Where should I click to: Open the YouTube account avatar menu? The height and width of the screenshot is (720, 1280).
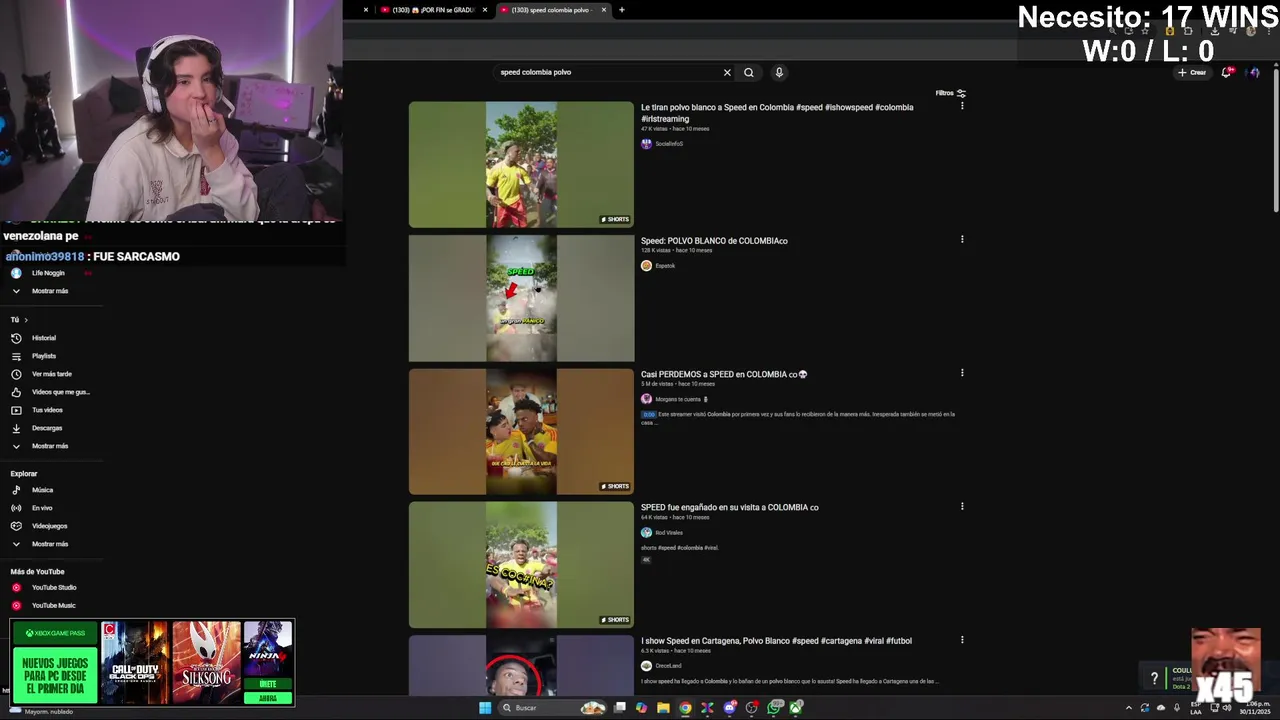click(1254, 72)
